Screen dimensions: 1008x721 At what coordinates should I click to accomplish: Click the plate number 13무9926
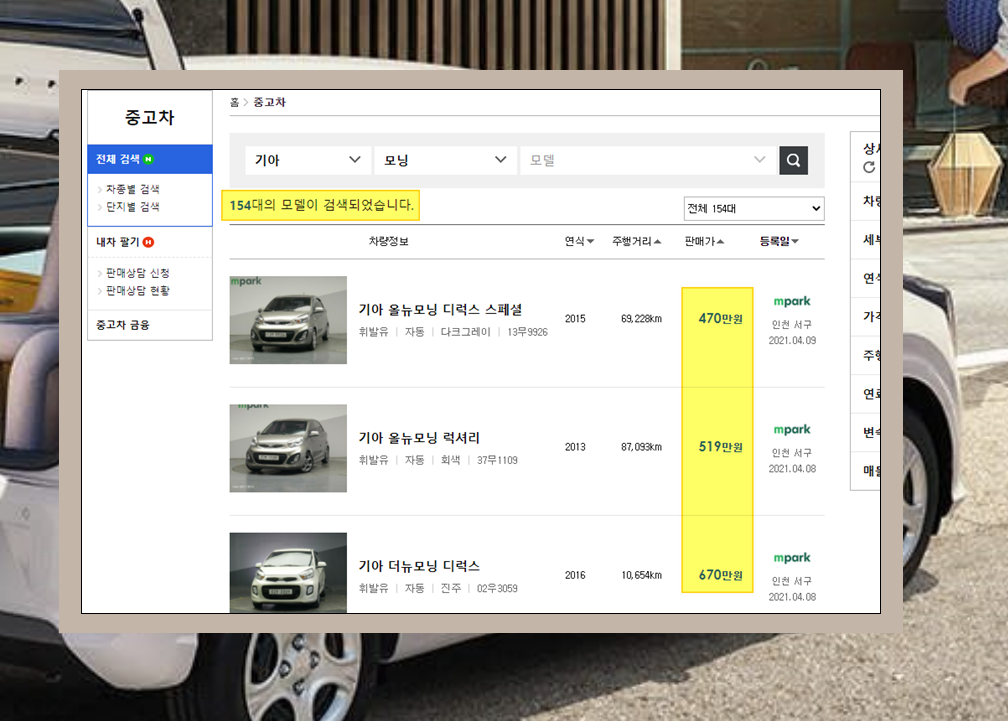[x=528, y=332]
